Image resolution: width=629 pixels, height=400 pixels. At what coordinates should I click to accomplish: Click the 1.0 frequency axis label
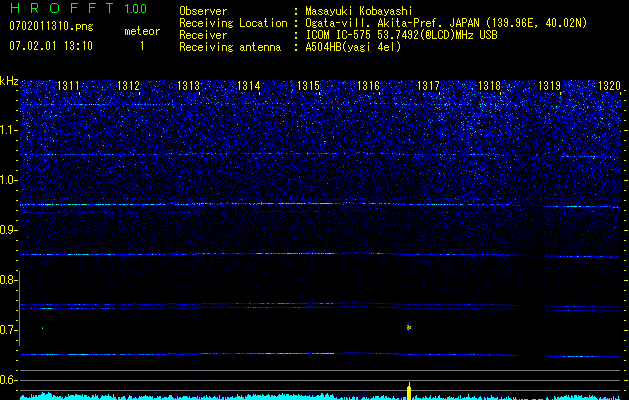coord(9,180)
